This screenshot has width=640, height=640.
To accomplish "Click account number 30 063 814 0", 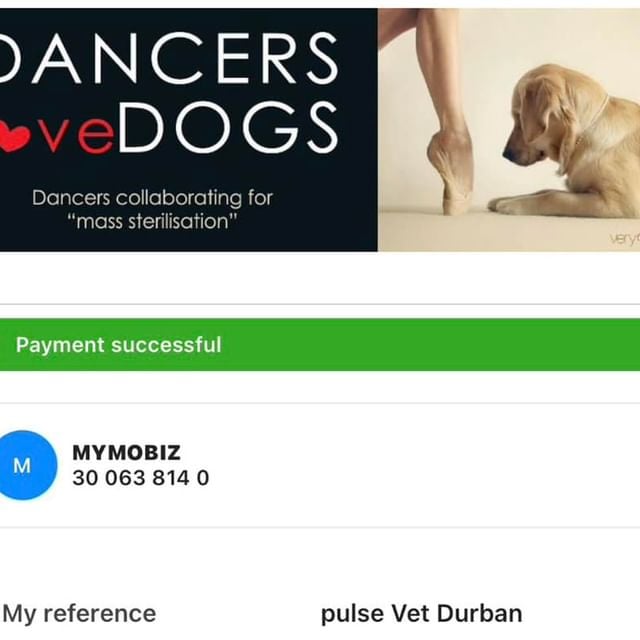I will (x=140, y=478).
